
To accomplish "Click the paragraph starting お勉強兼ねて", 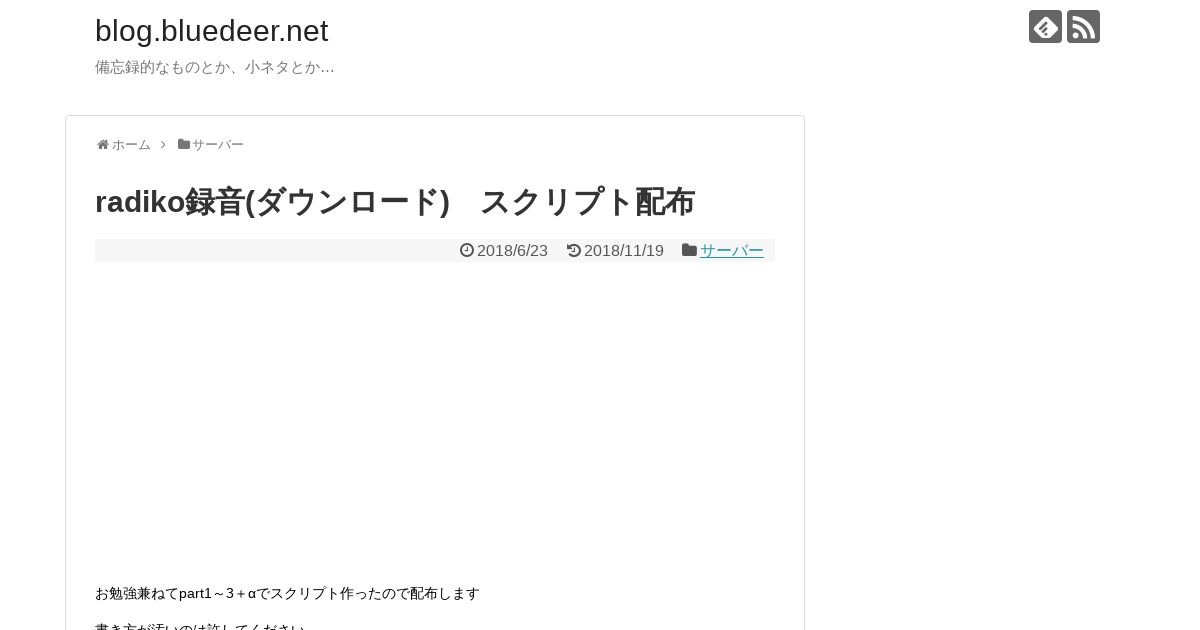I will (x=287, y=594).
